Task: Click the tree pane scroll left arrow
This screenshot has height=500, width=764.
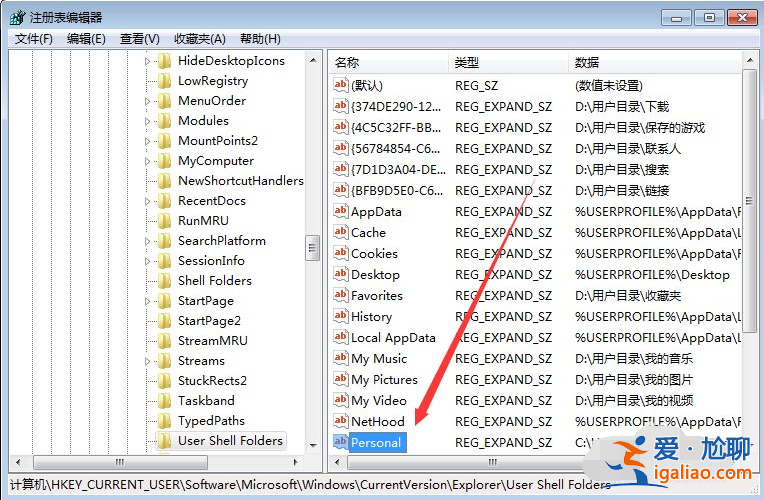Action: (18, 462)
